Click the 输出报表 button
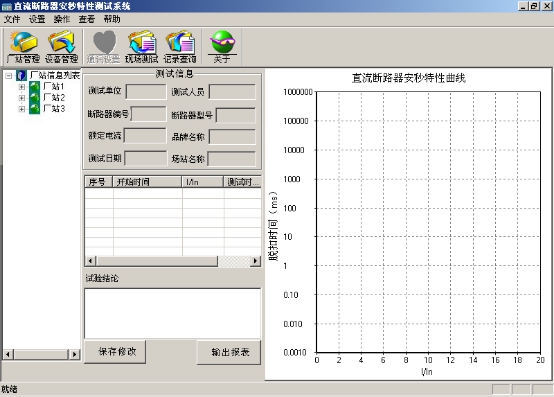Viewport: 554px width, 397px height. [x=229, y=352]
